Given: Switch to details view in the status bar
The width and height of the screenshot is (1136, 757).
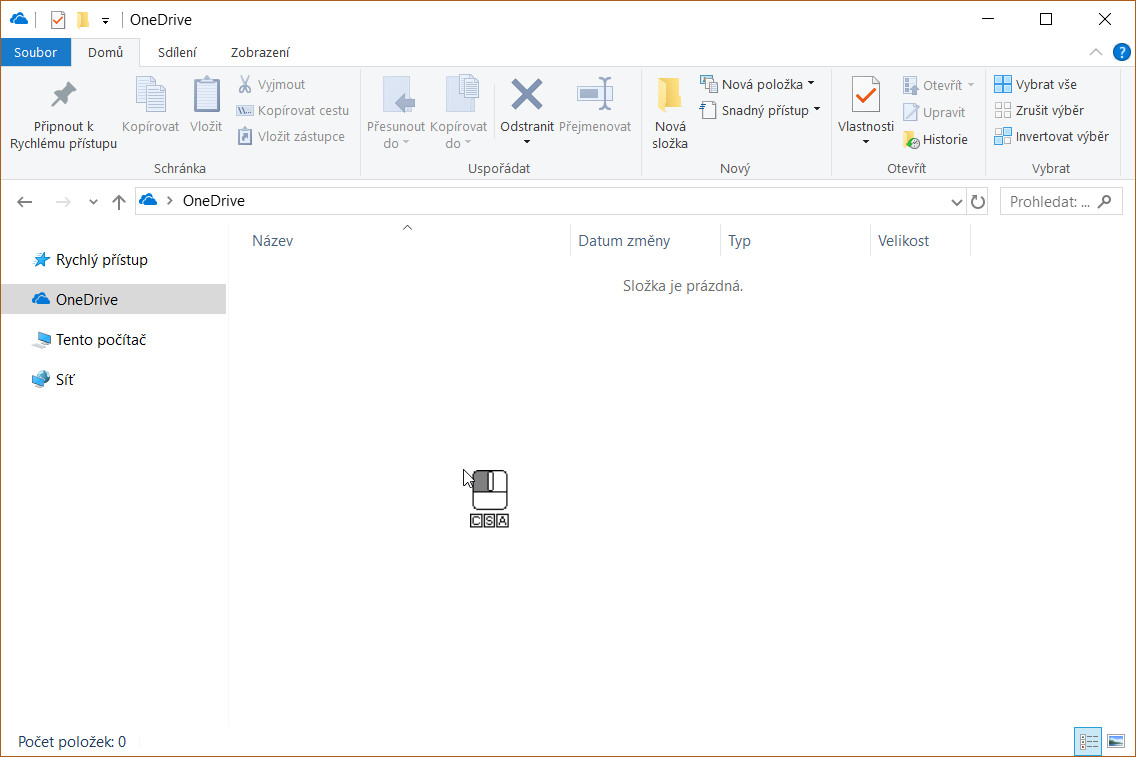Looking at the screenshot, I should click(1087, 742).
